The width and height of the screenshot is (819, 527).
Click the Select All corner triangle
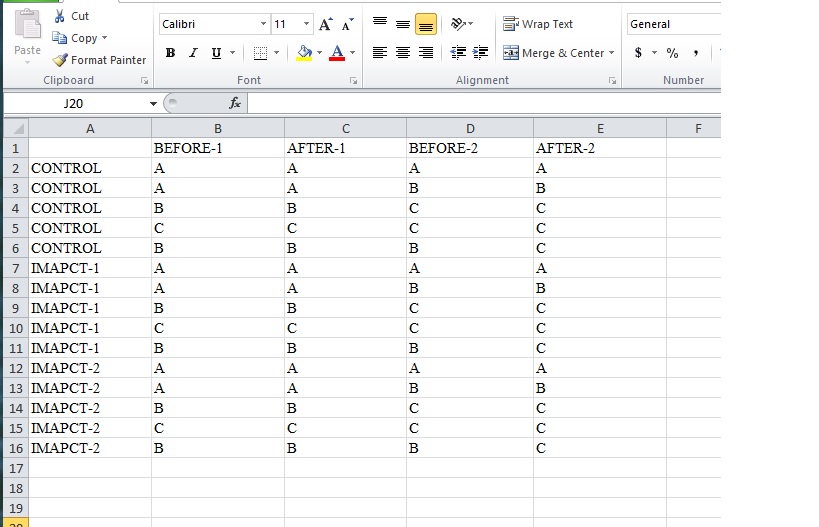(16, 128)
